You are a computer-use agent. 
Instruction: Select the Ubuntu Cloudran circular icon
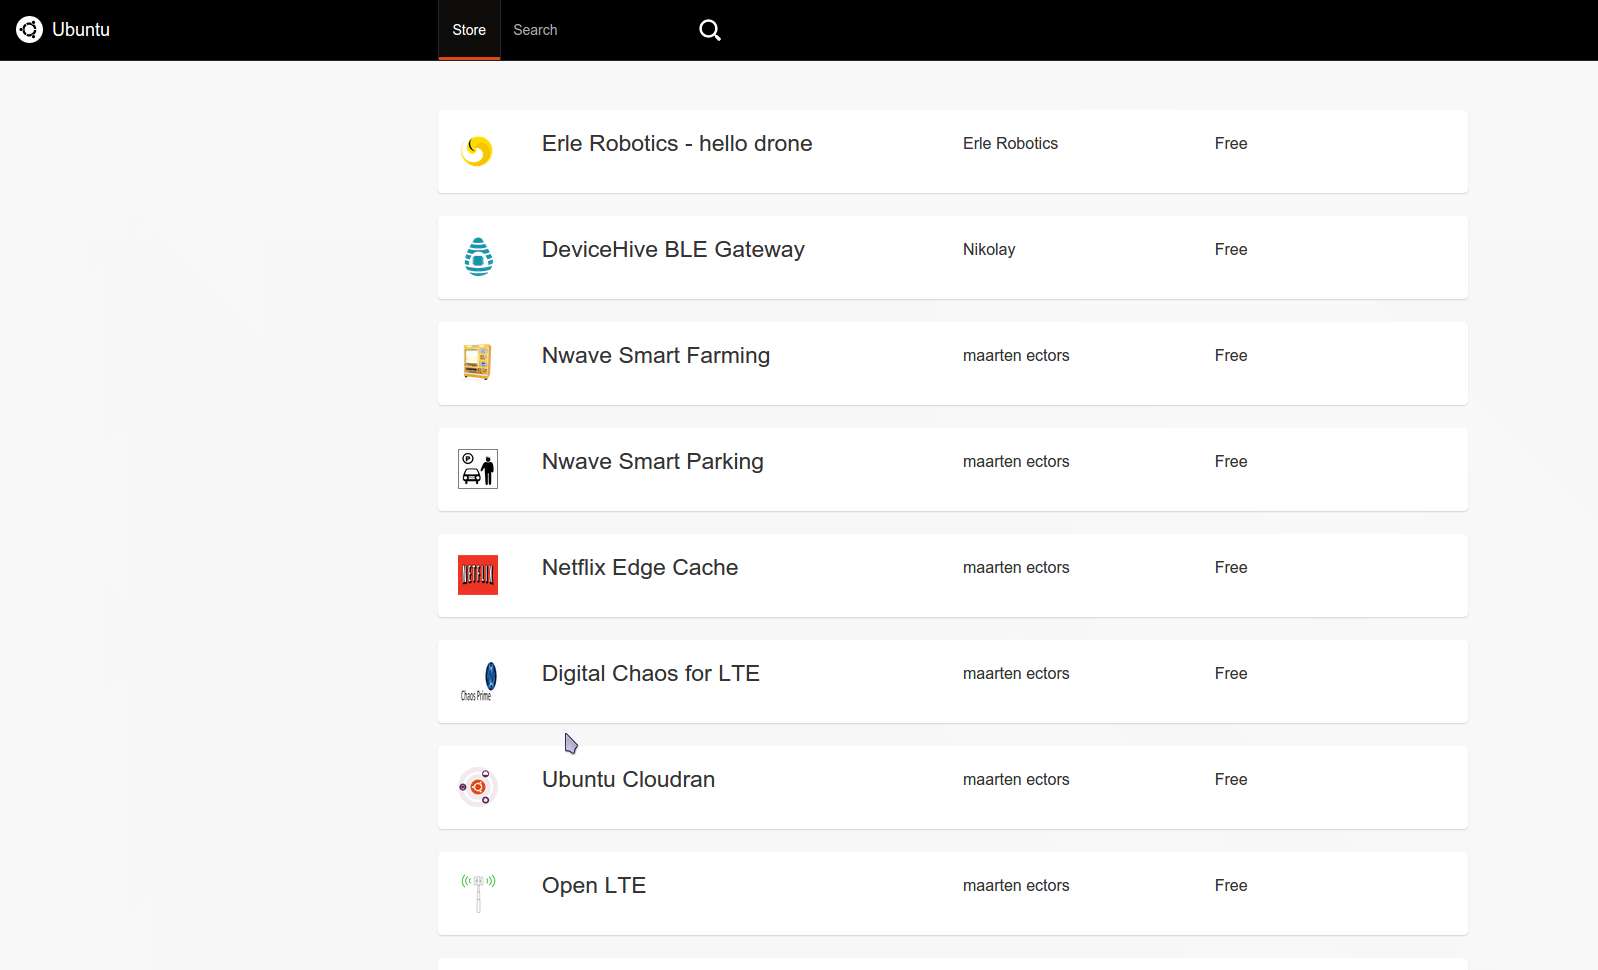(478, 787)
